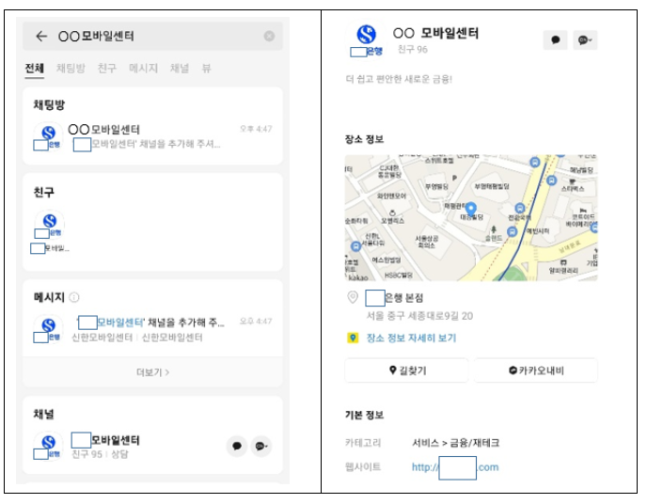Go back using the left arrow icon
The width and height of the screenshot is (647, 504).
(41, 36)
